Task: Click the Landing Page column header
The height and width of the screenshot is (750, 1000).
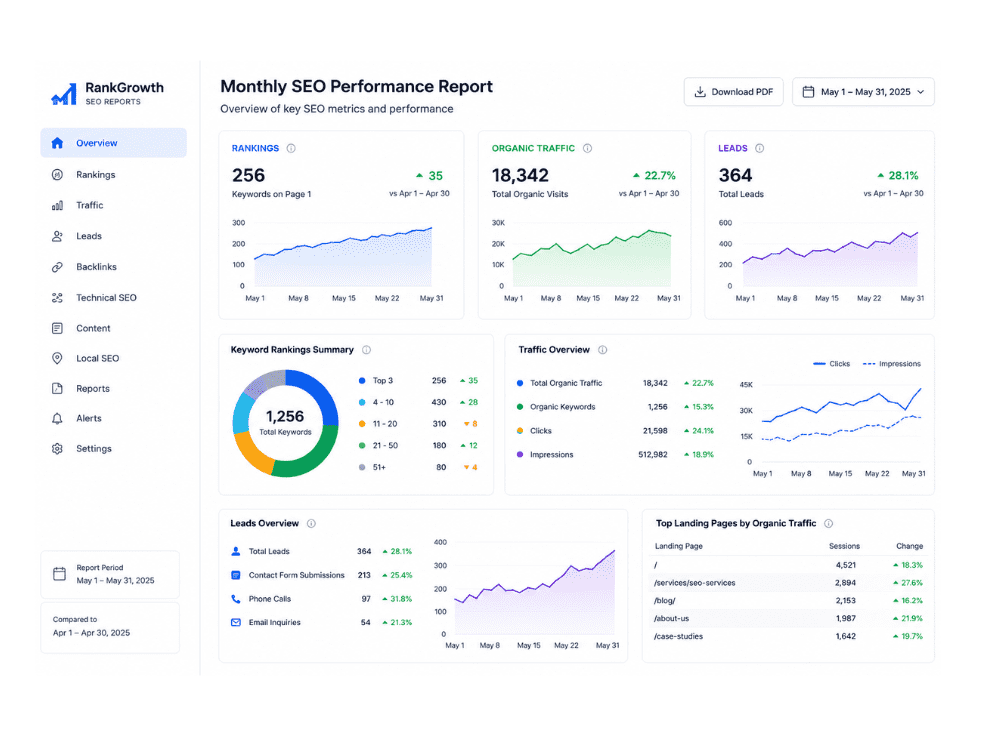Action: tap(679, 547)
